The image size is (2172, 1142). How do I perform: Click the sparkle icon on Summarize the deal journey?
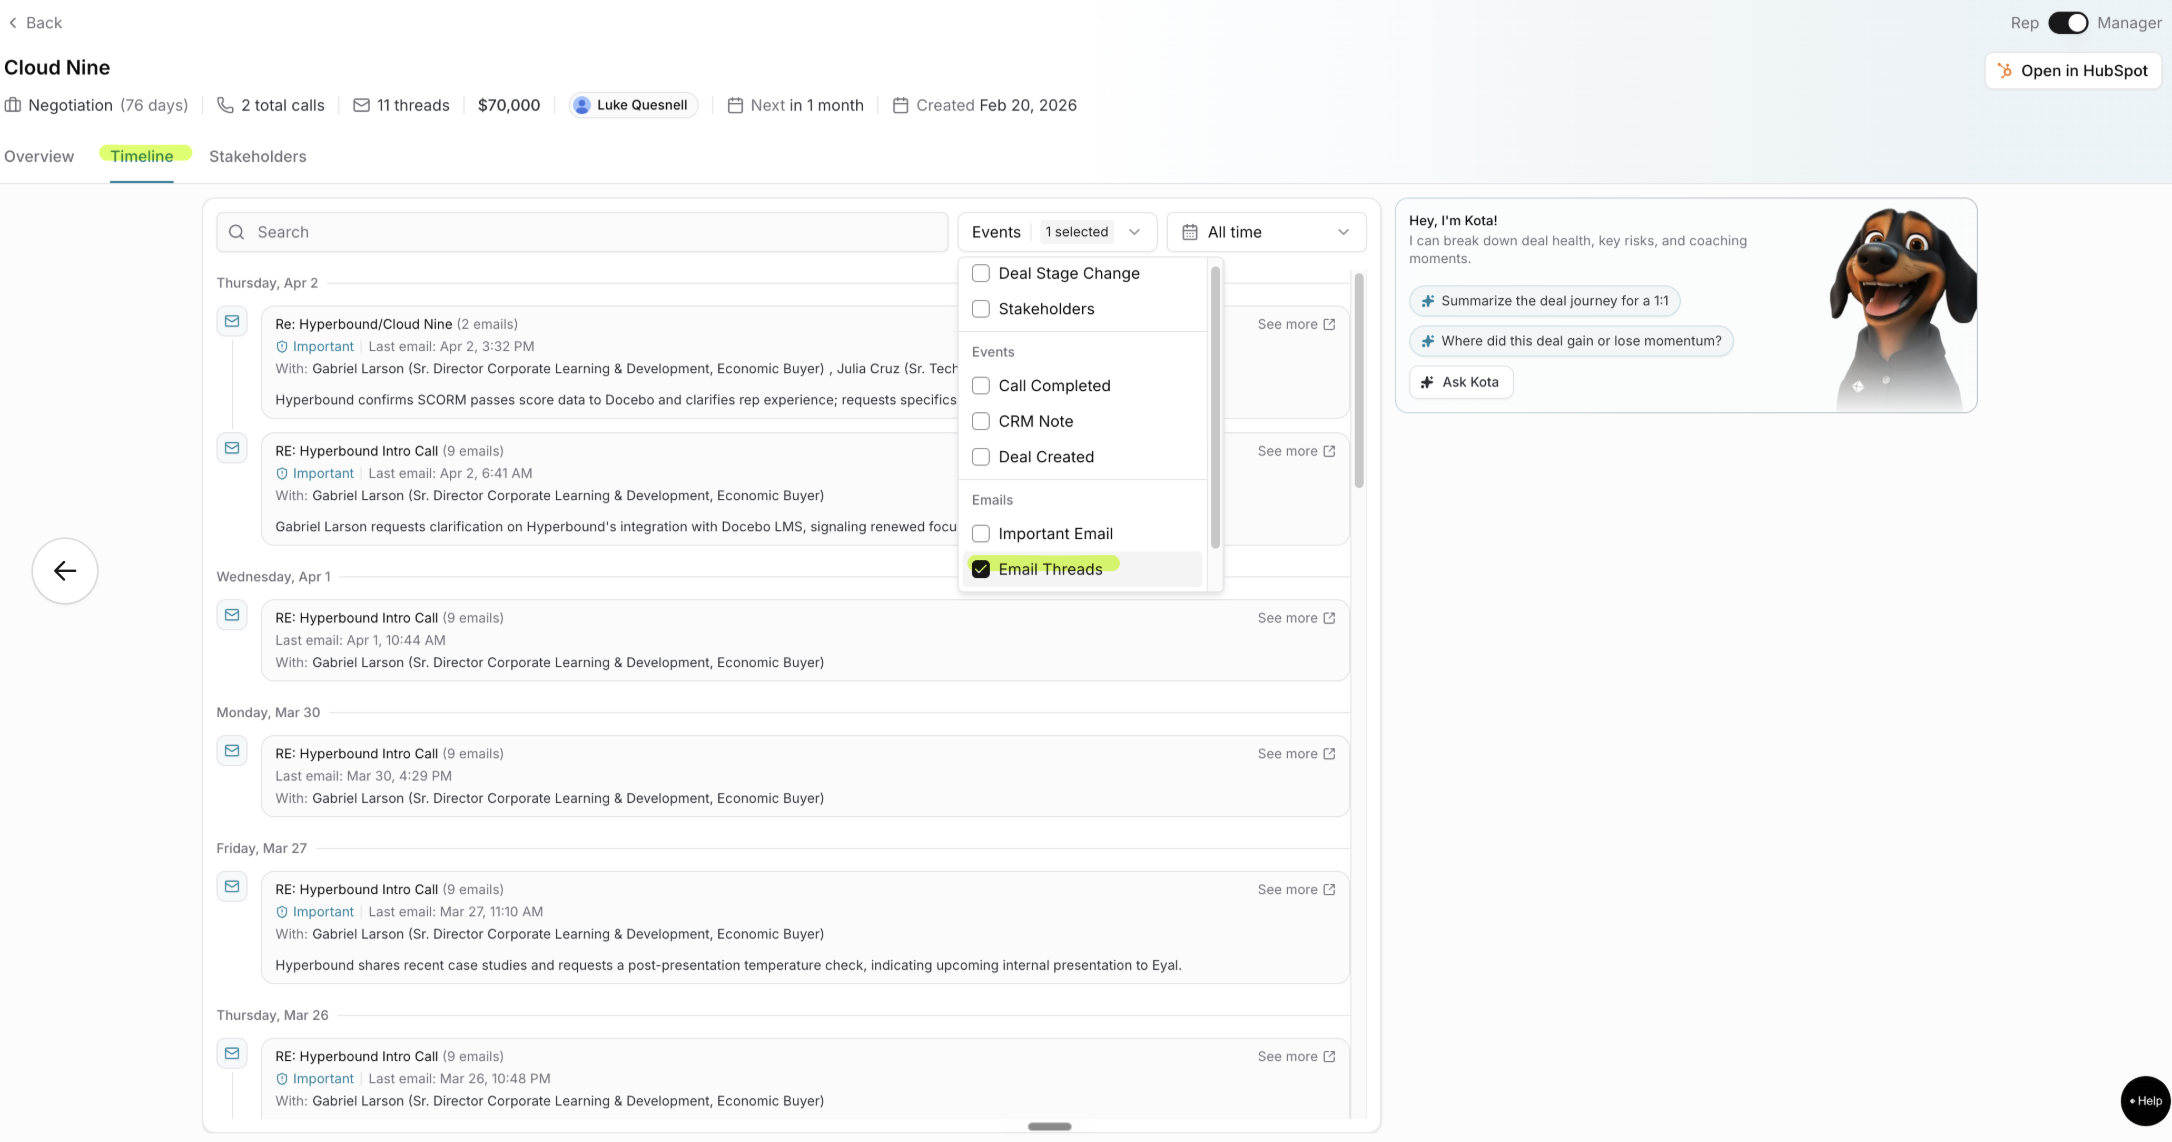[1428, 301]
